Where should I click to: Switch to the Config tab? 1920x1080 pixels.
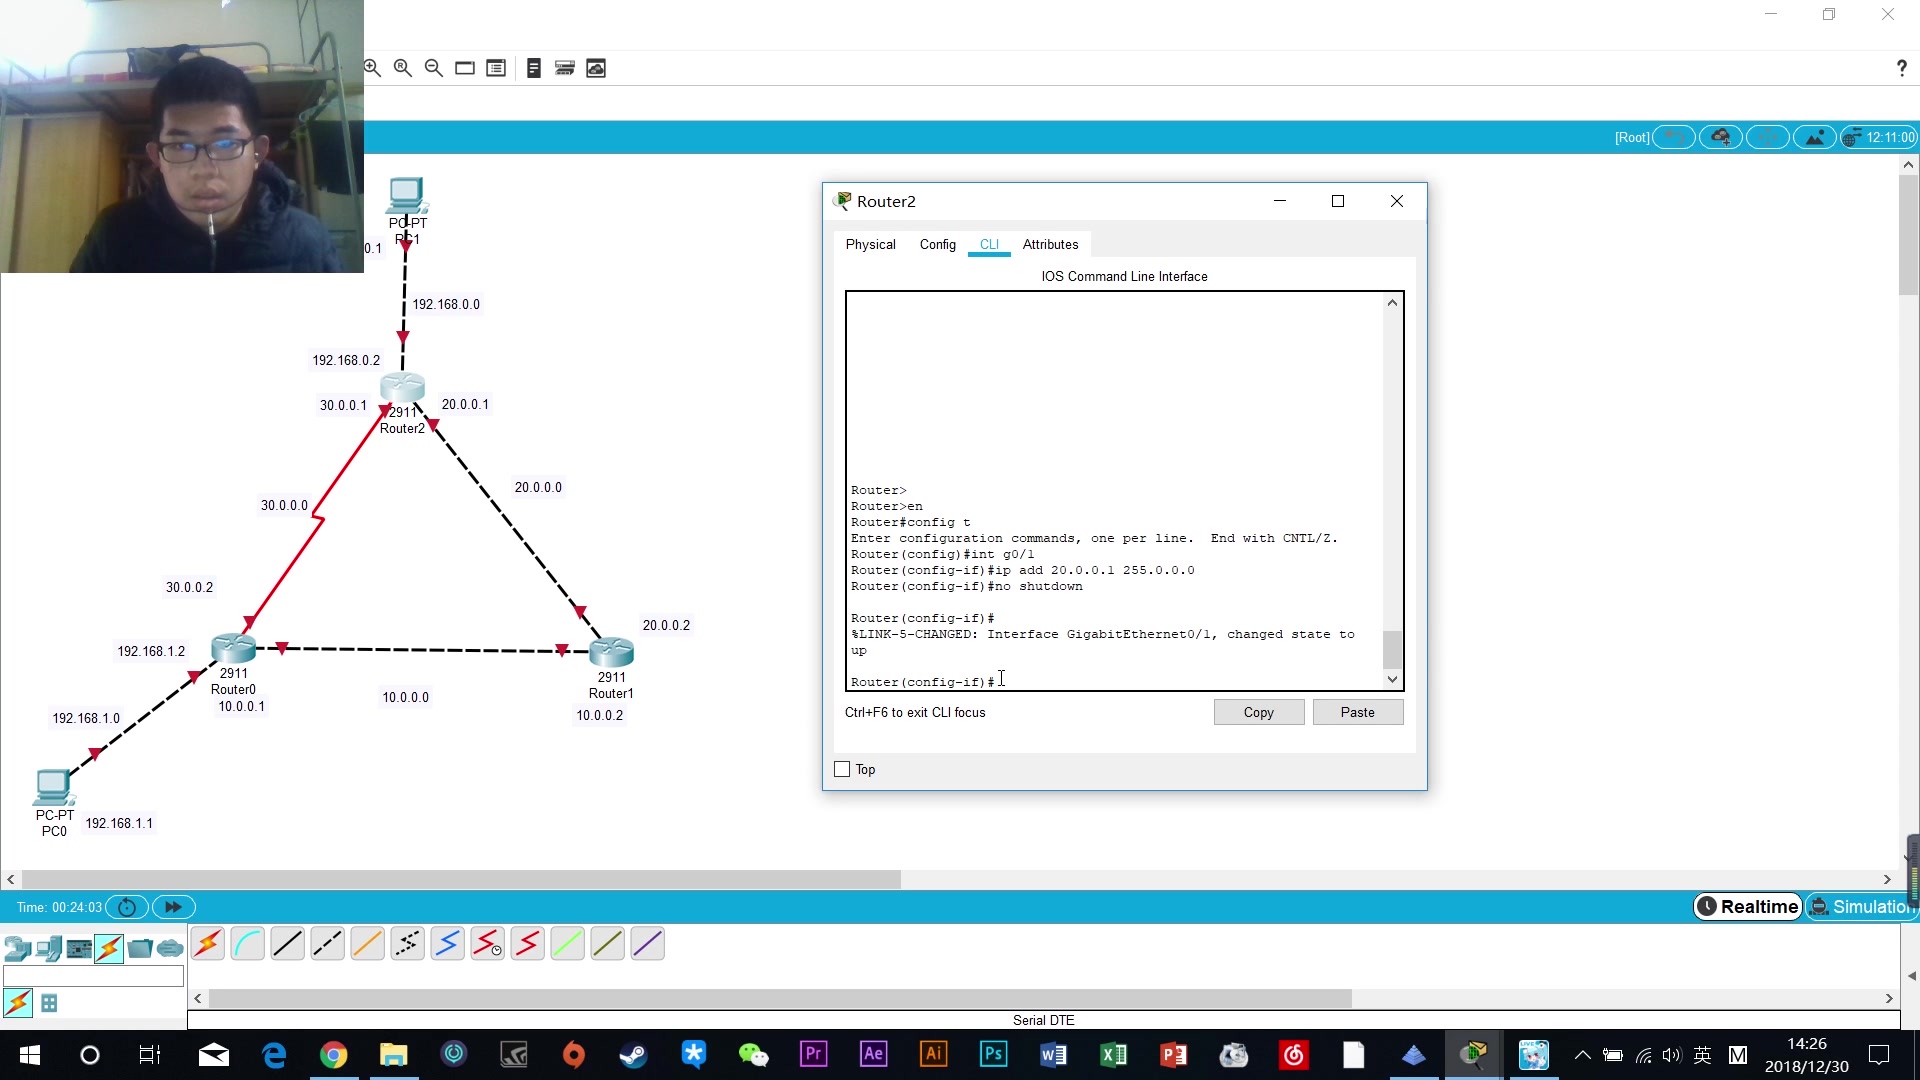938,244
